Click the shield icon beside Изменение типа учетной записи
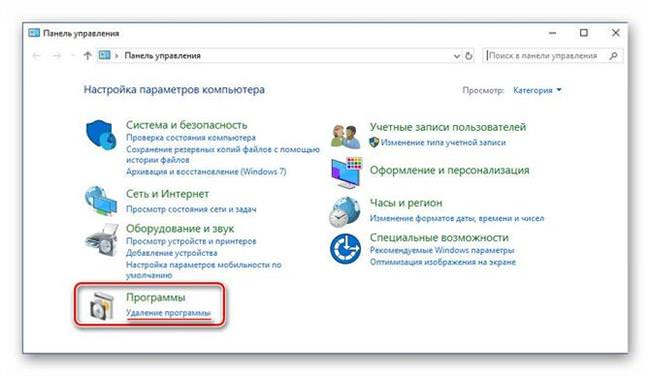The height and width of the screenshot is (376, 650). tap(374, 142)
